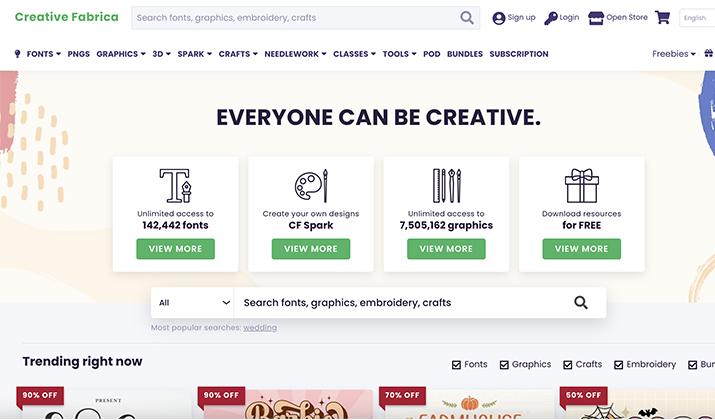Open the shopping cart icon
The width and height of the screenshot is (715, 420).
[x=662, y=17]
